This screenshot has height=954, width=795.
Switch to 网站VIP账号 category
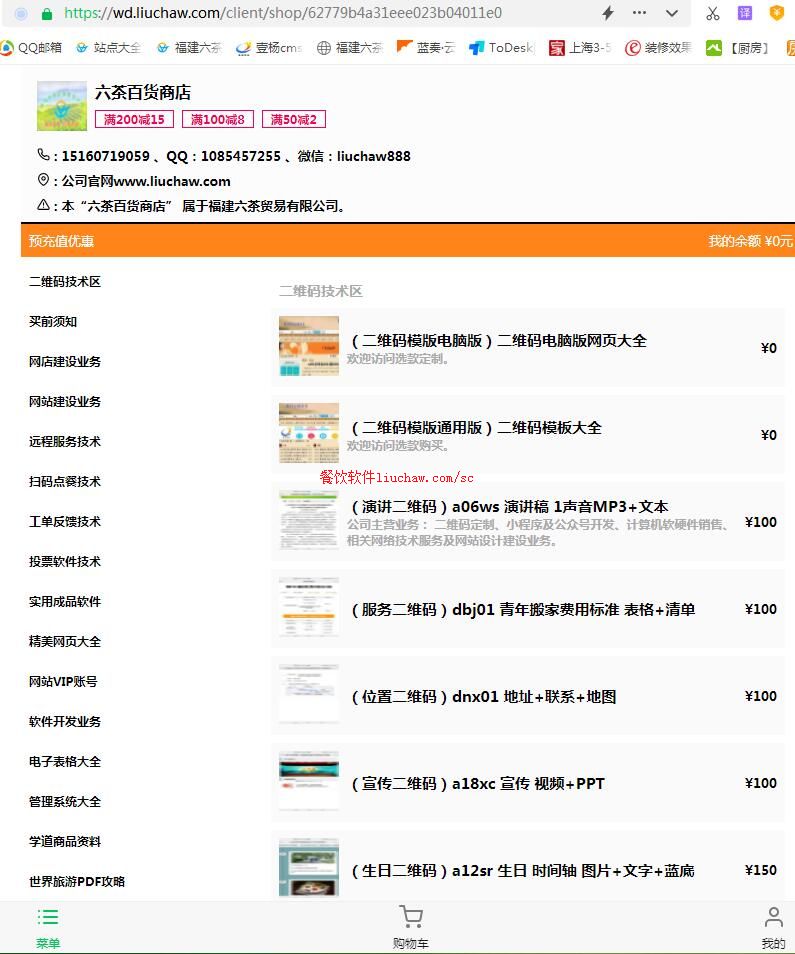pyautogui.click(x=63, y=681)
